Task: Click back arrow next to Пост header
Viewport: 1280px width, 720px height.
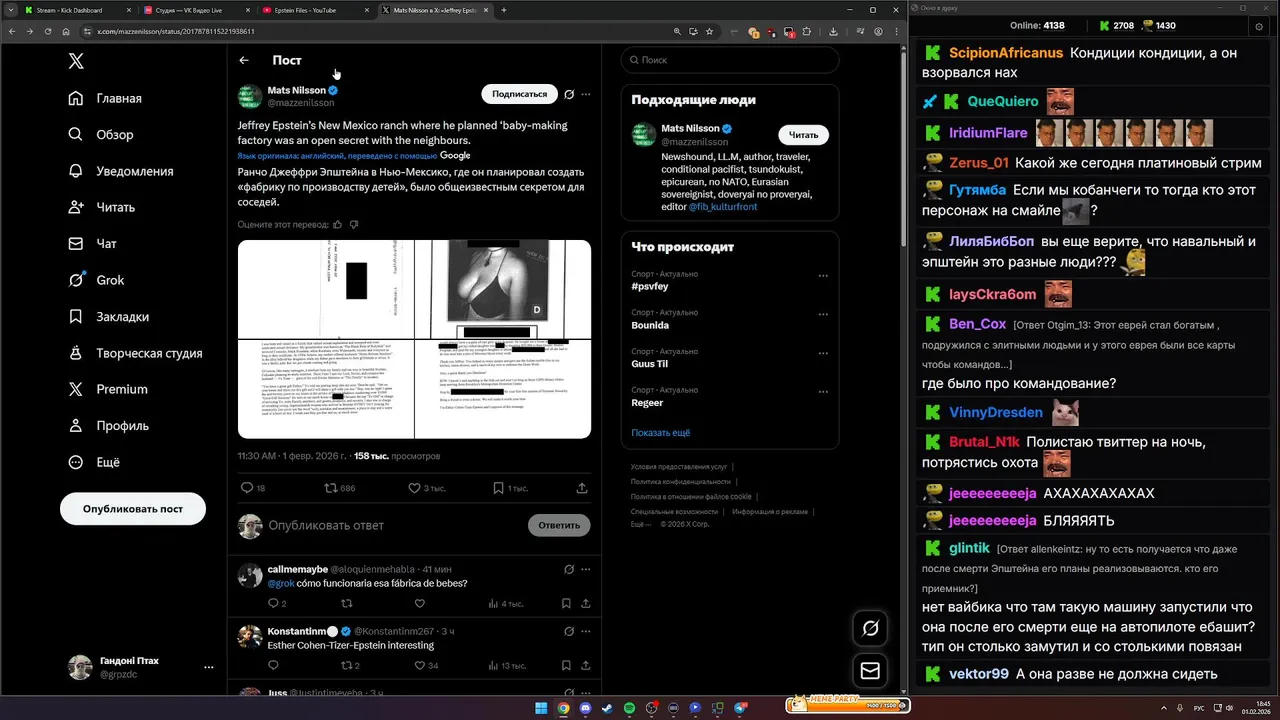Action: tap(244, 61)
